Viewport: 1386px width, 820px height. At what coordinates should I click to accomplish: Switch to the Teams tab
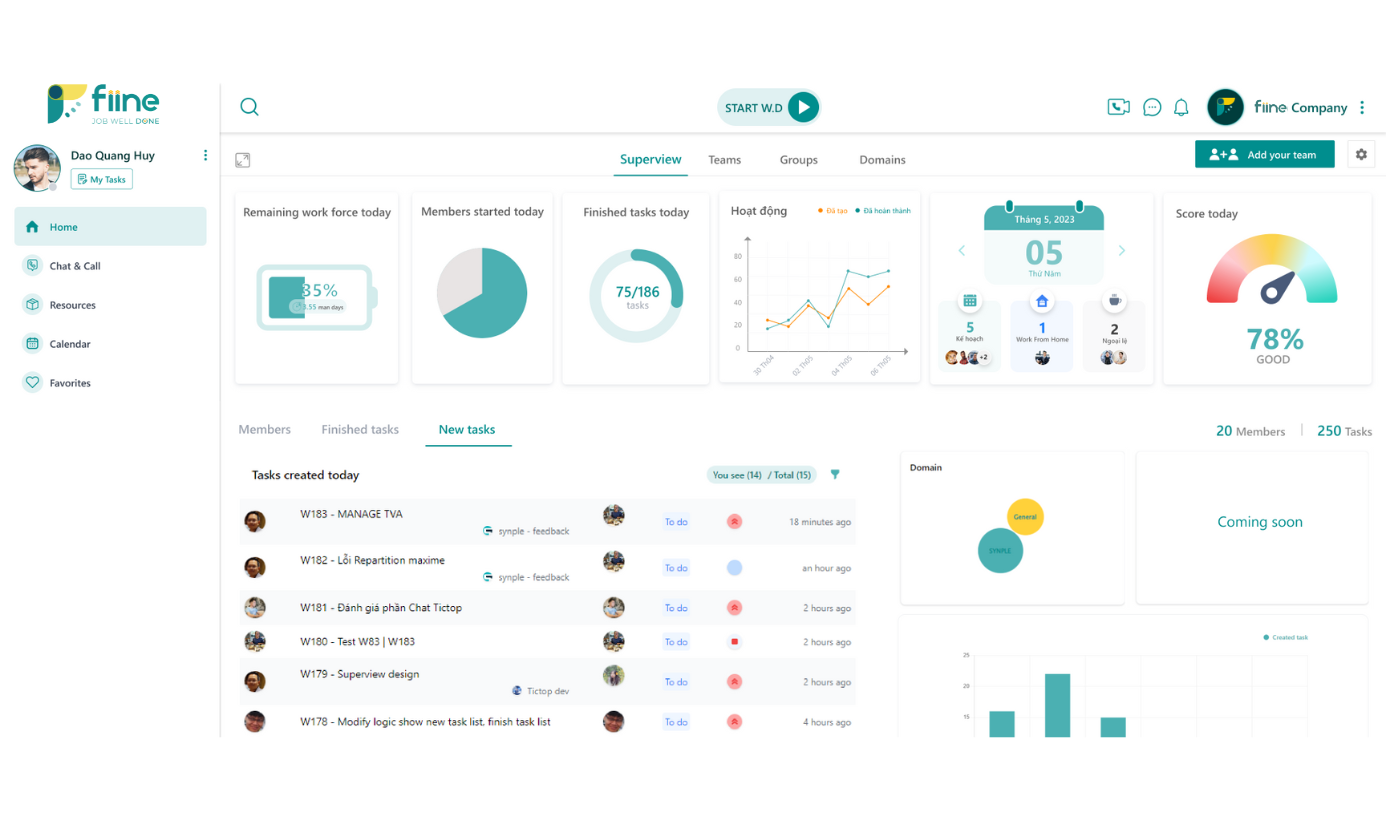724,160
